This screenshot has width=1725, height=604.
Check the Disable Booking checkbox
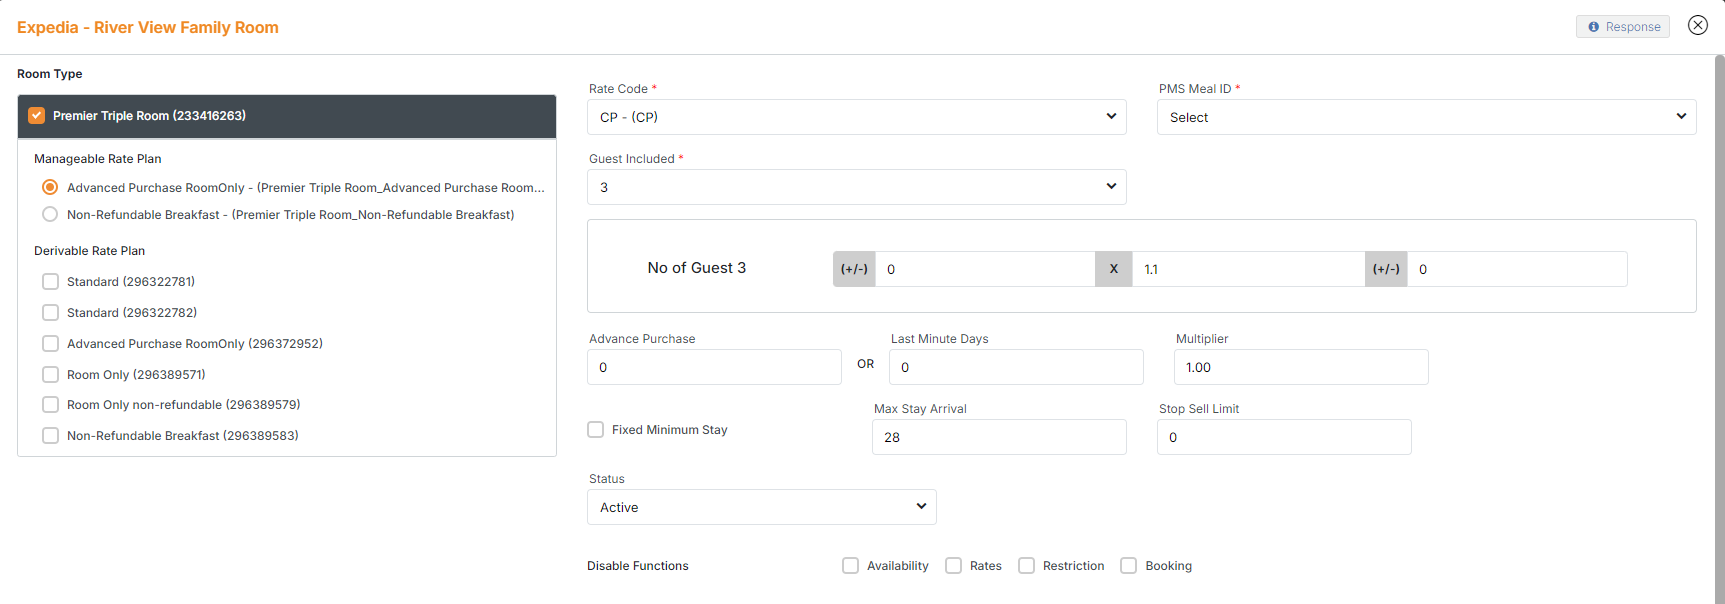(x=1129, y=566)
